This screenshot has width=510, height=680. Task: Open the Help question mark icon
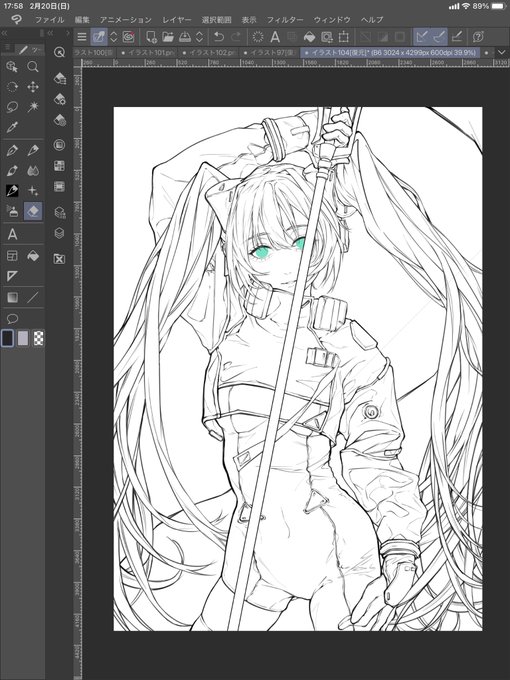pos(478,37)
